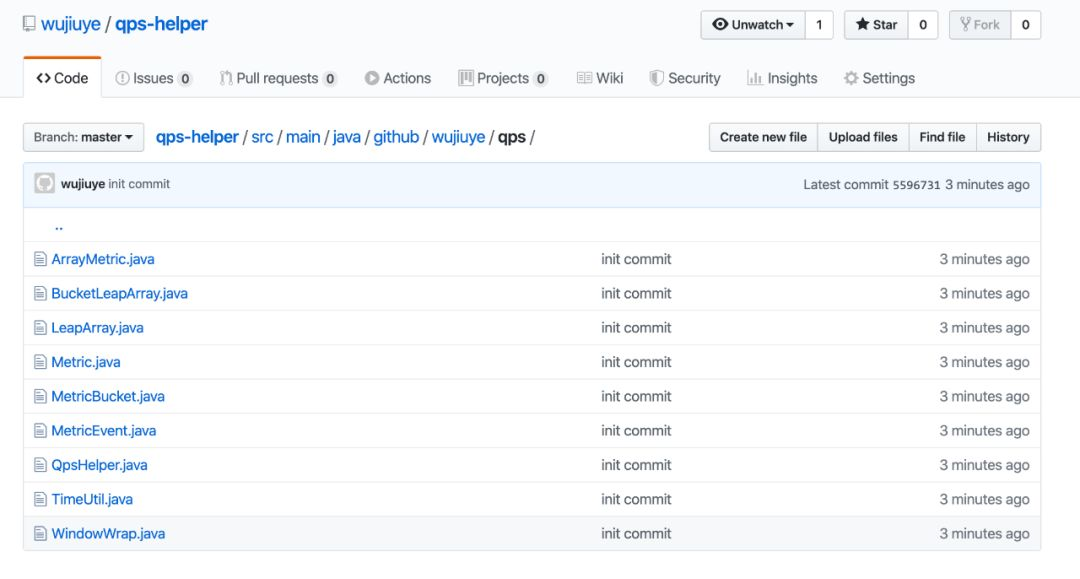Open the watchers count 1
Viewport: 1080px width, 579px height.
coord(819,25)
